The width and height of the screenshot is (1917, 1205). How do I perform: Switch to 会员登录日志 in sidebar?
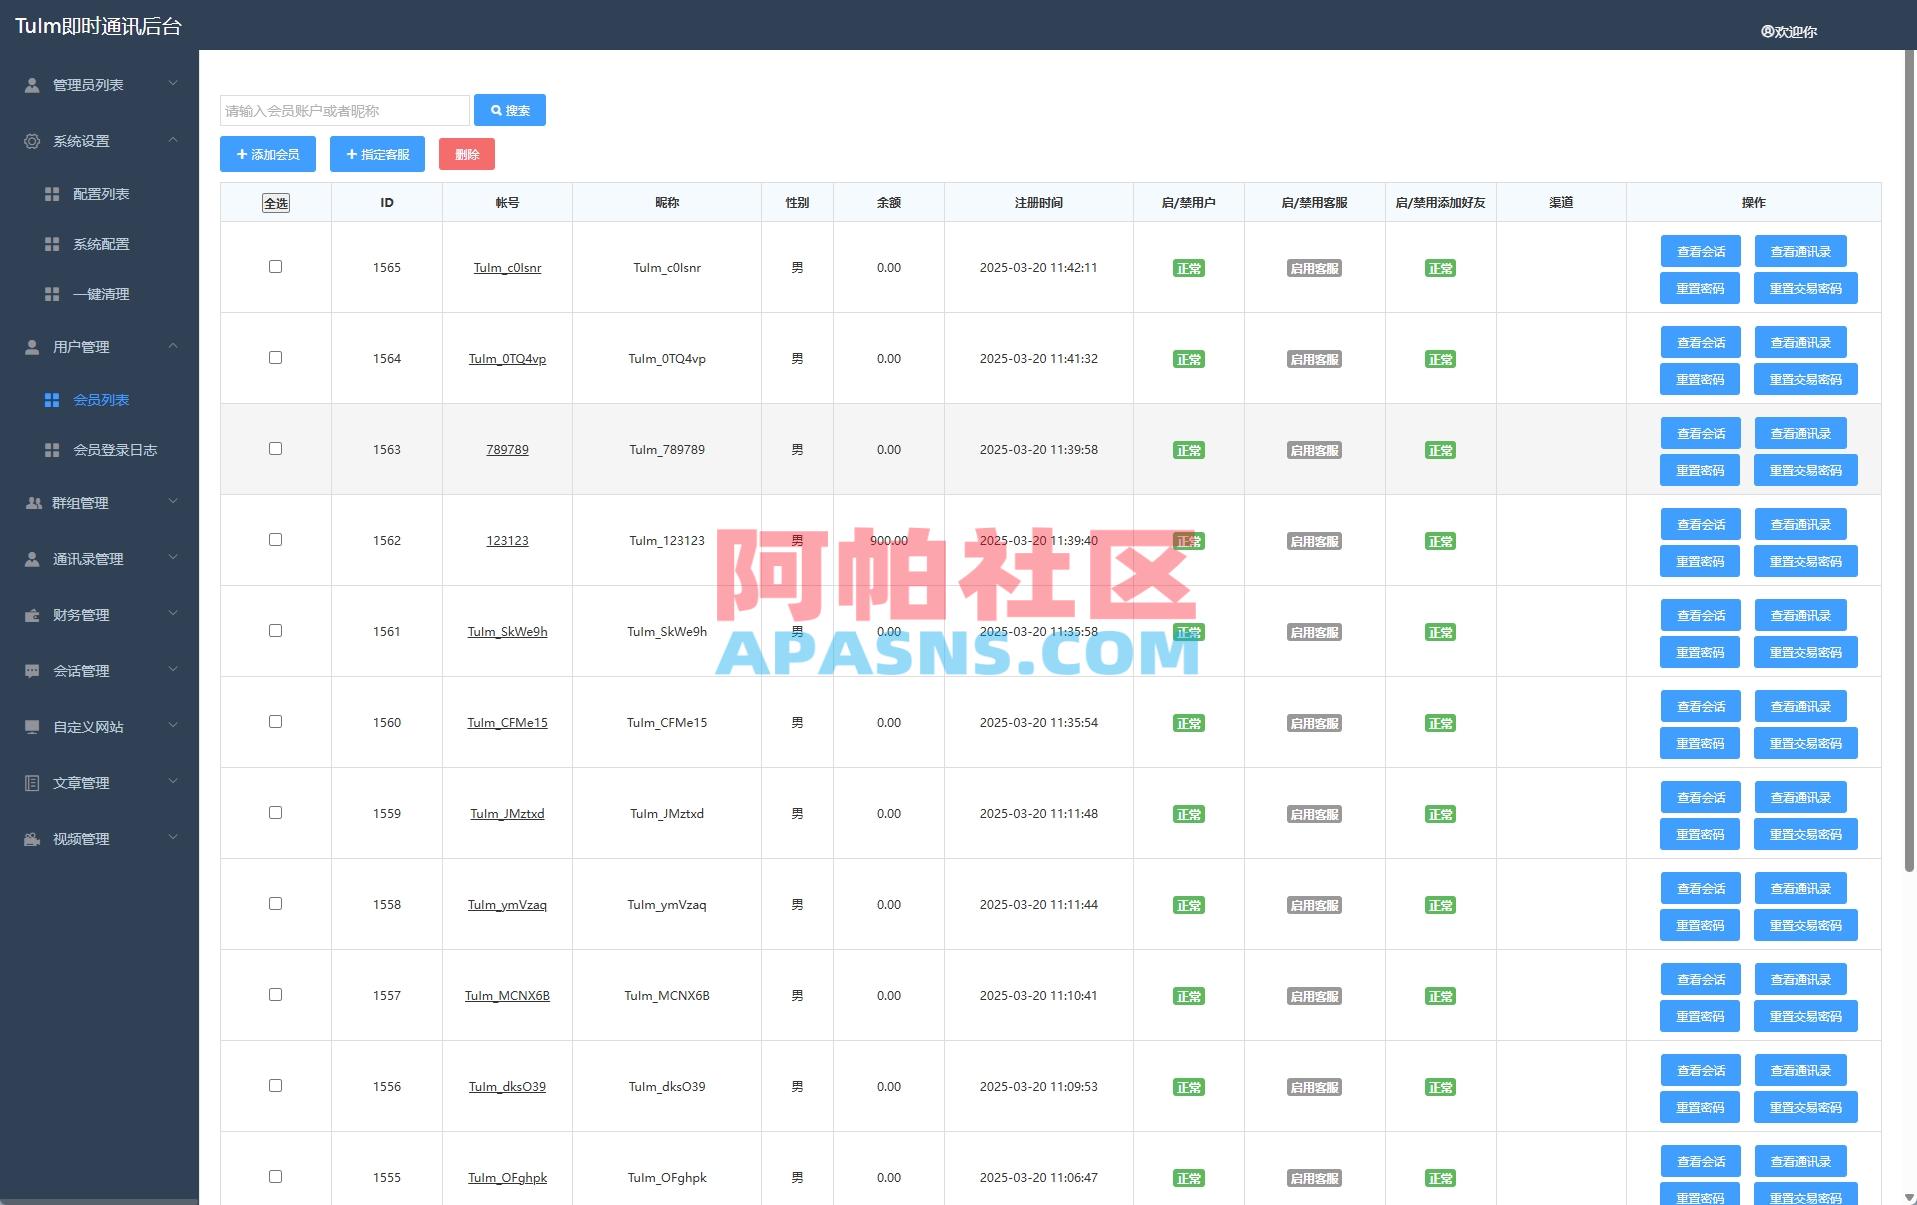pyautogui.click(x=116, y=450)
